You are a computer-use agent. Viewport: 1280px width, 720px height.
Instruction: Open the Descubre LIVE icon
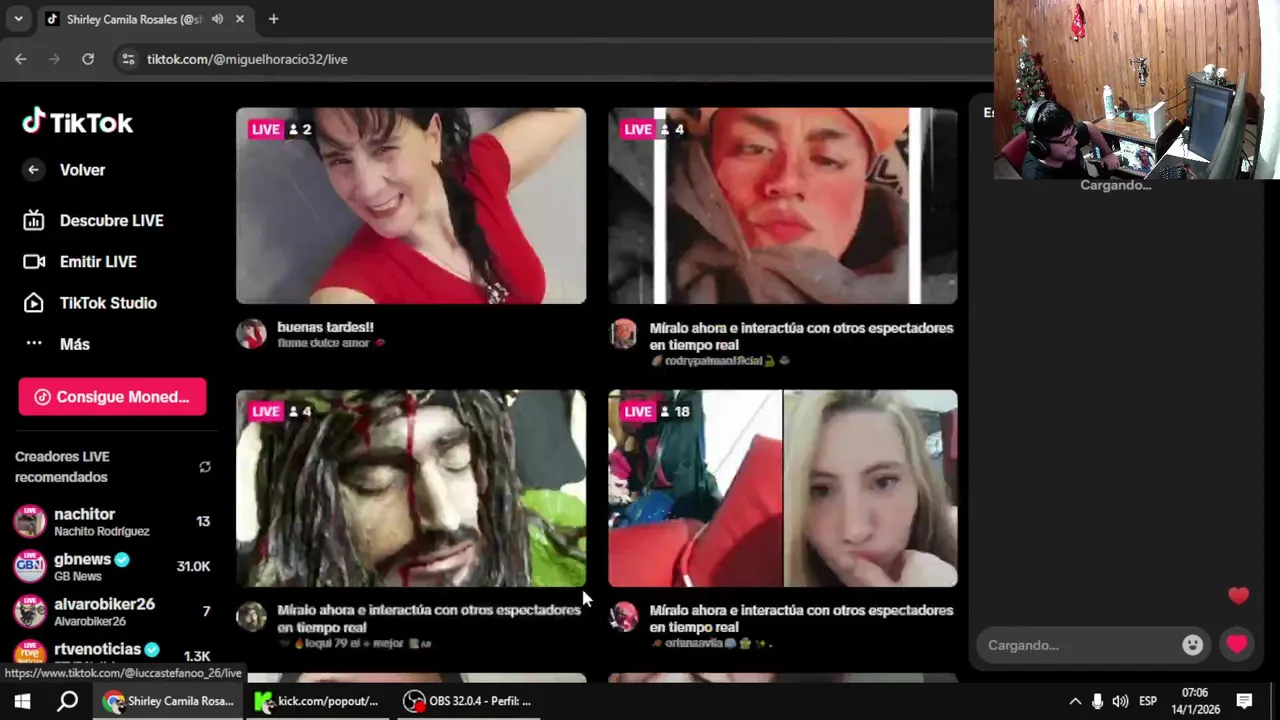[x=33, y=221]
